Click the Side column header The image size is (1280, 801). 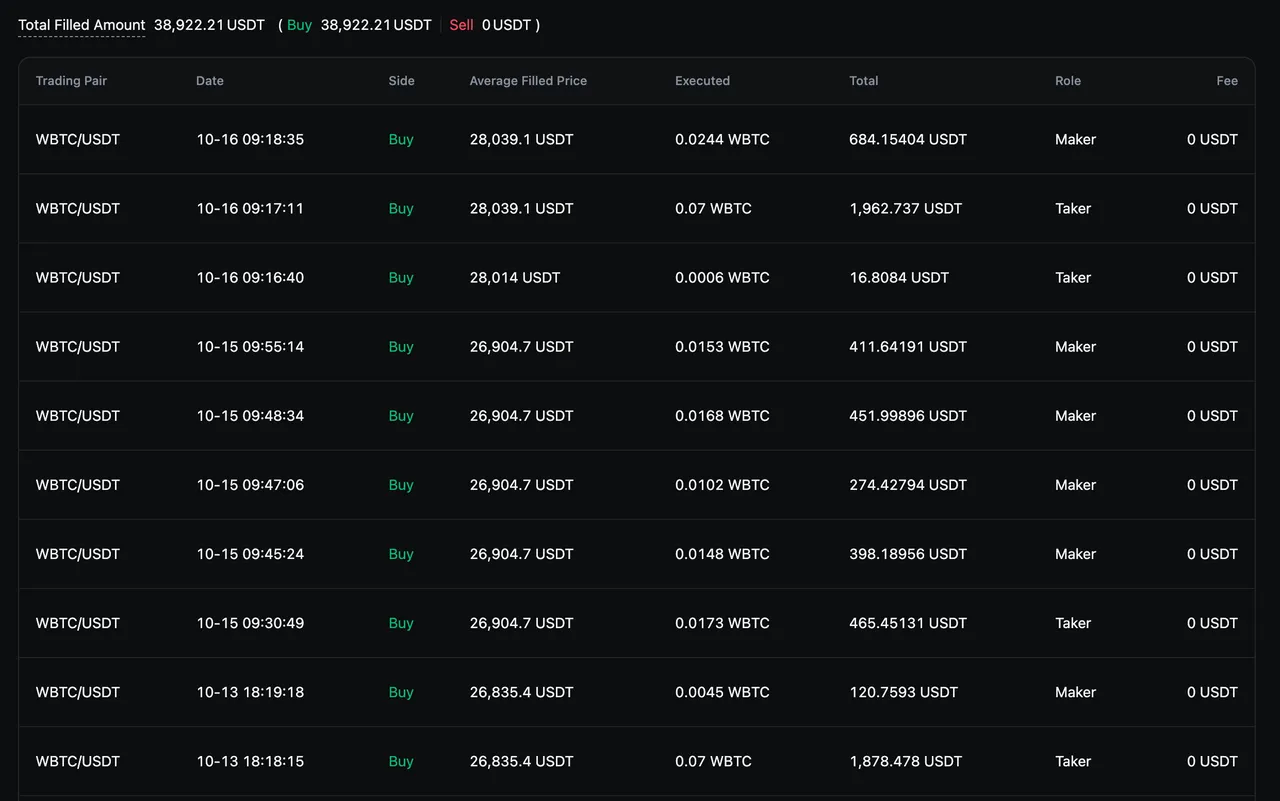point(401,81)
